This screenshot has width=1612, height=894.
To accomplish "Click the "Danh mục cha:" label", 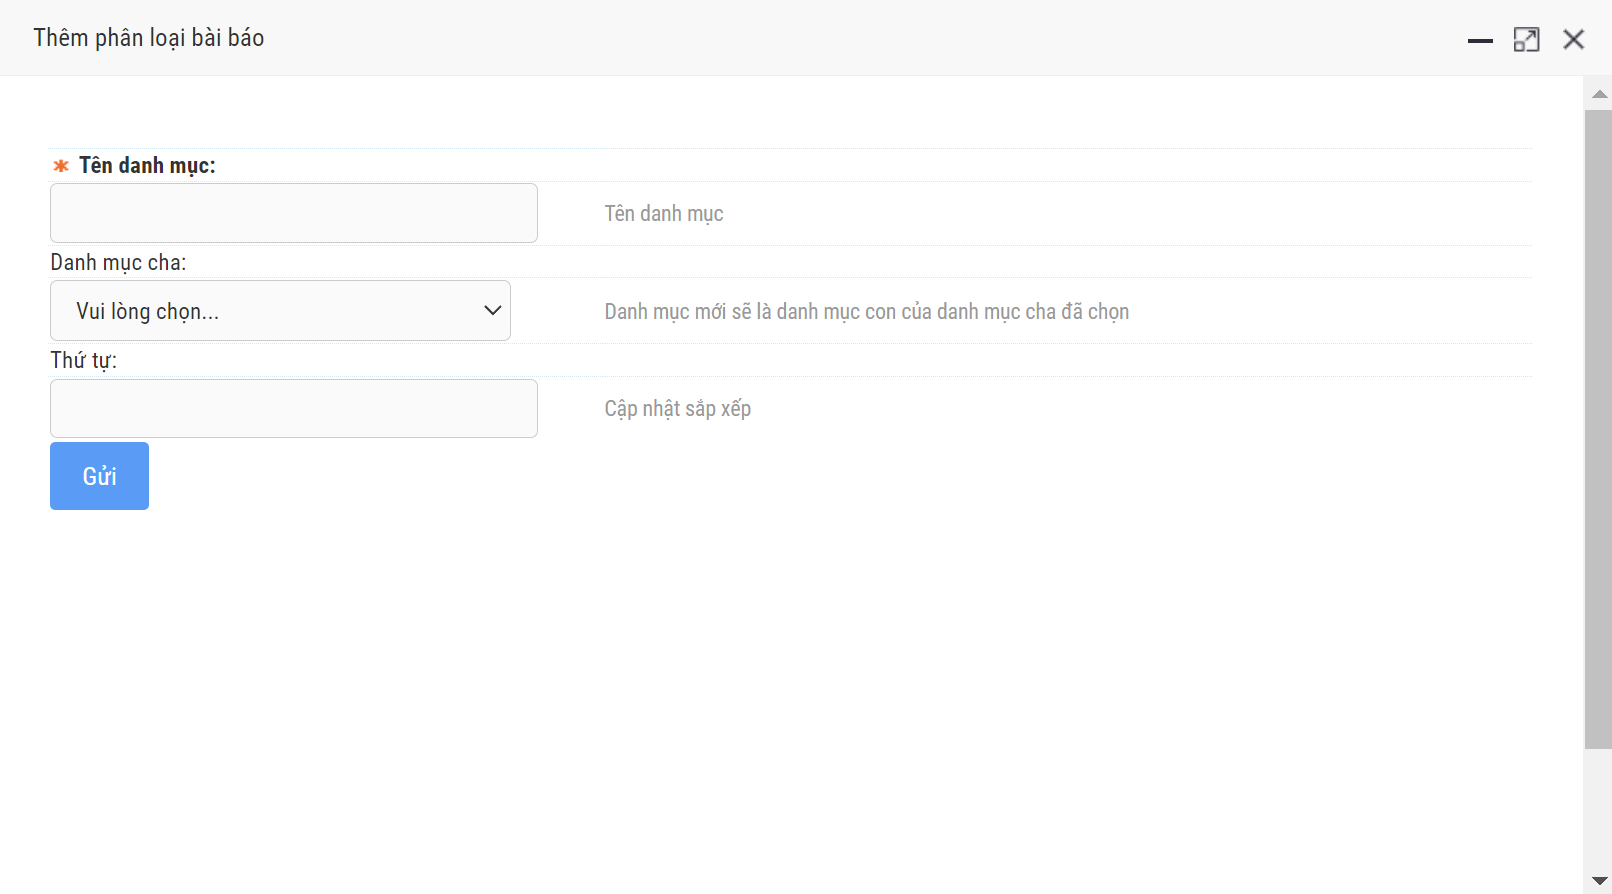I will click(118, 263).
